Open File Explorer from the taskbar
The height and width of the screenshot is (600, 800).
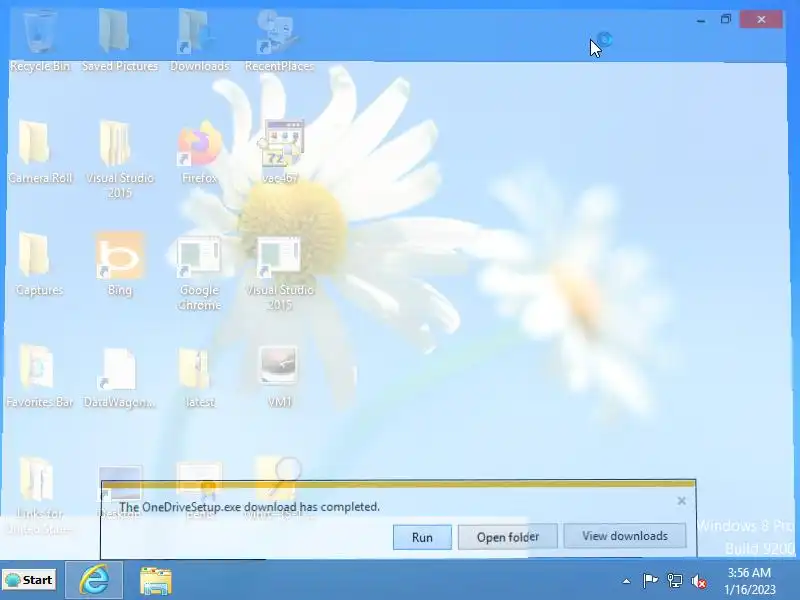click(156, 581)
